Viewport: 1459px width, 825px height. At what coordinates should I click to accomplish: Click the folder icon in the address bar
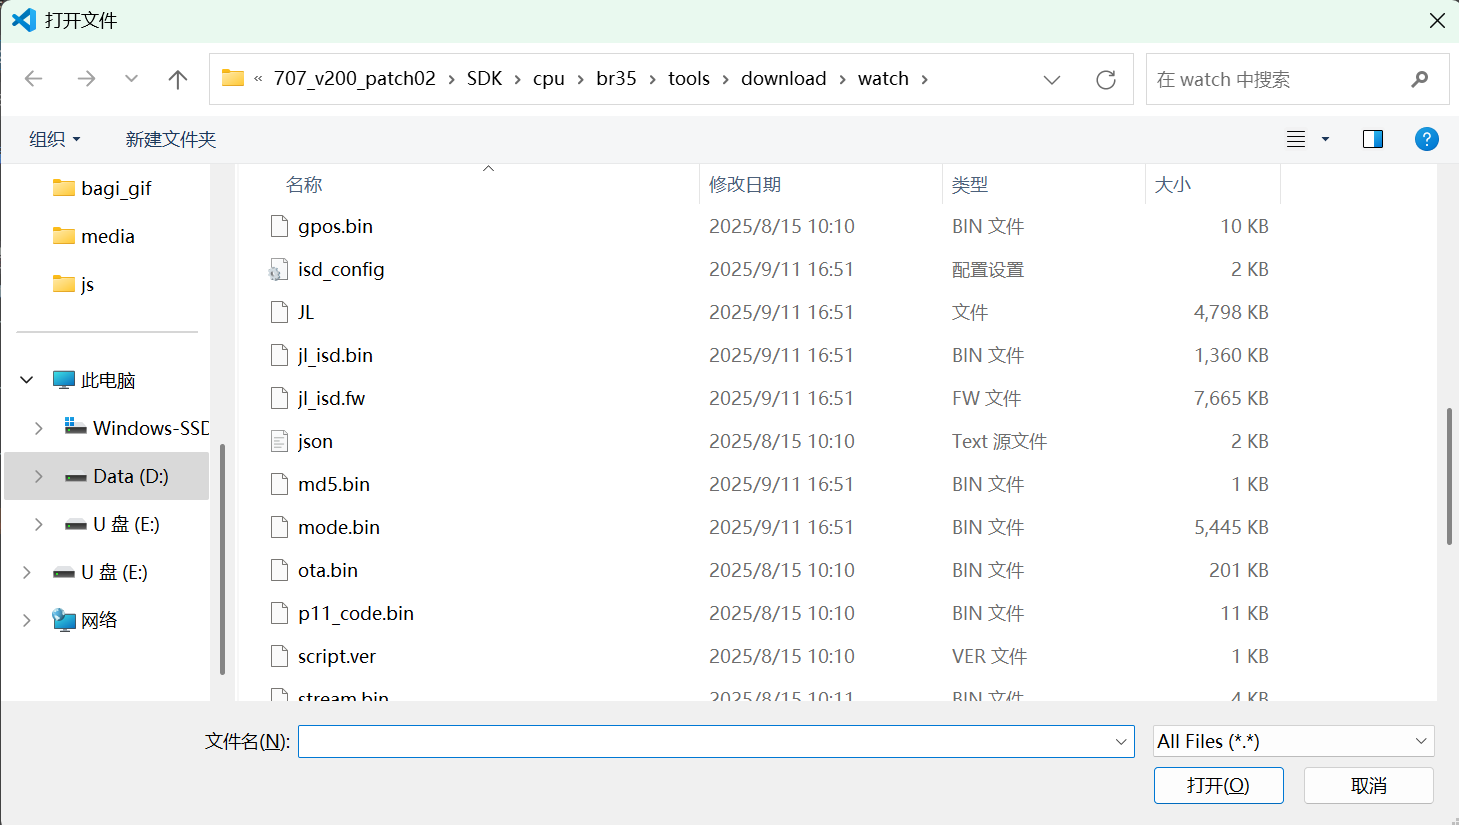tap(233, 78)
